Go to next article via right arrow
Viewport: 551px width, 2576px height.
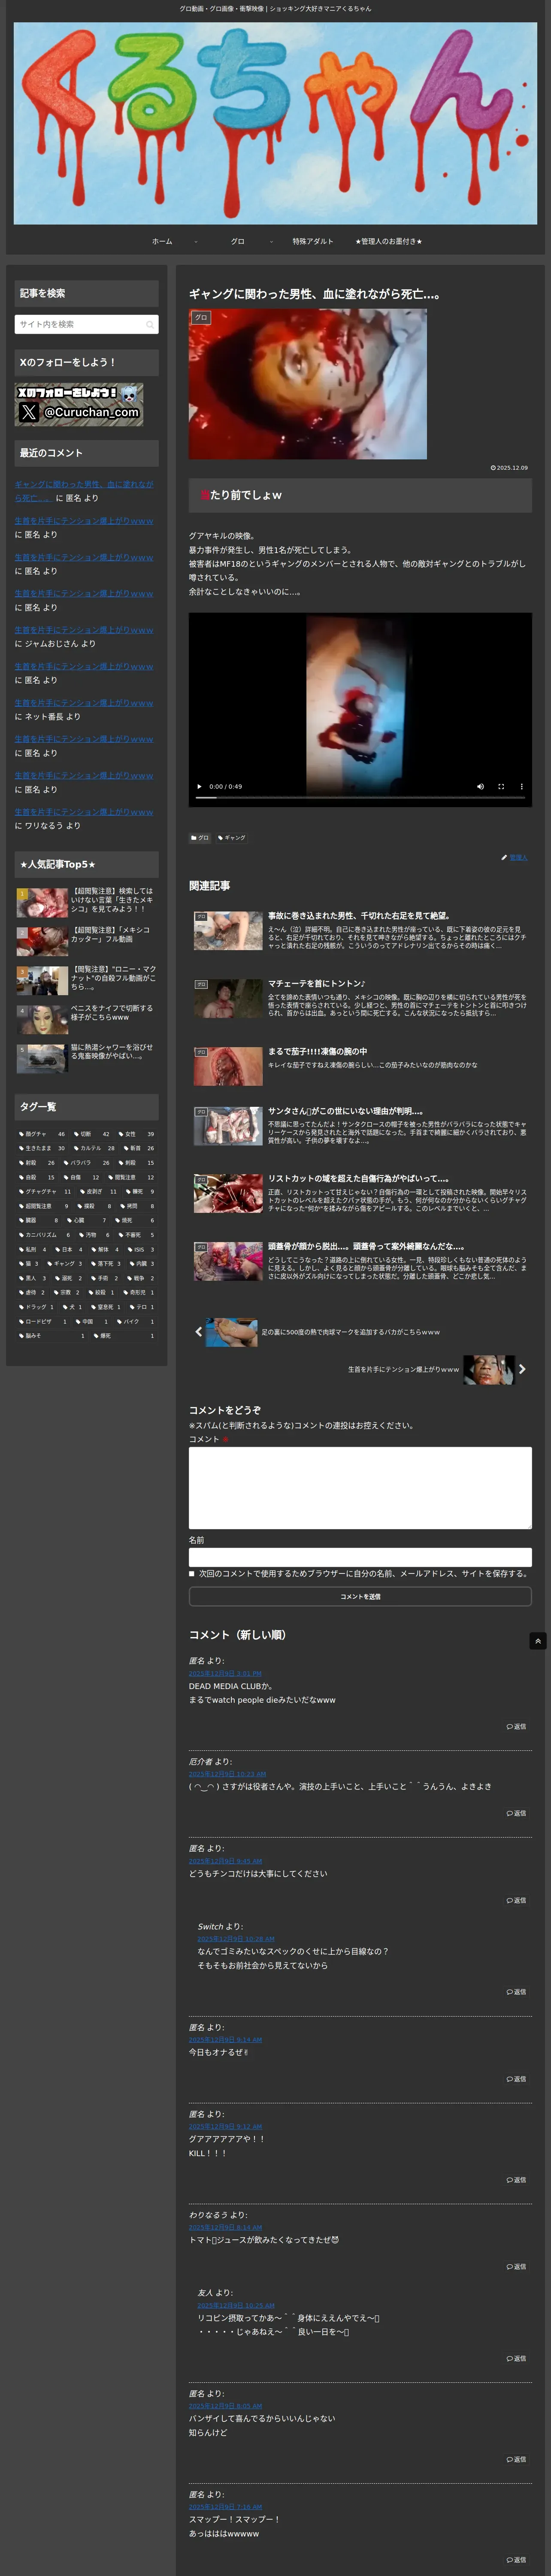point(522,1369)
